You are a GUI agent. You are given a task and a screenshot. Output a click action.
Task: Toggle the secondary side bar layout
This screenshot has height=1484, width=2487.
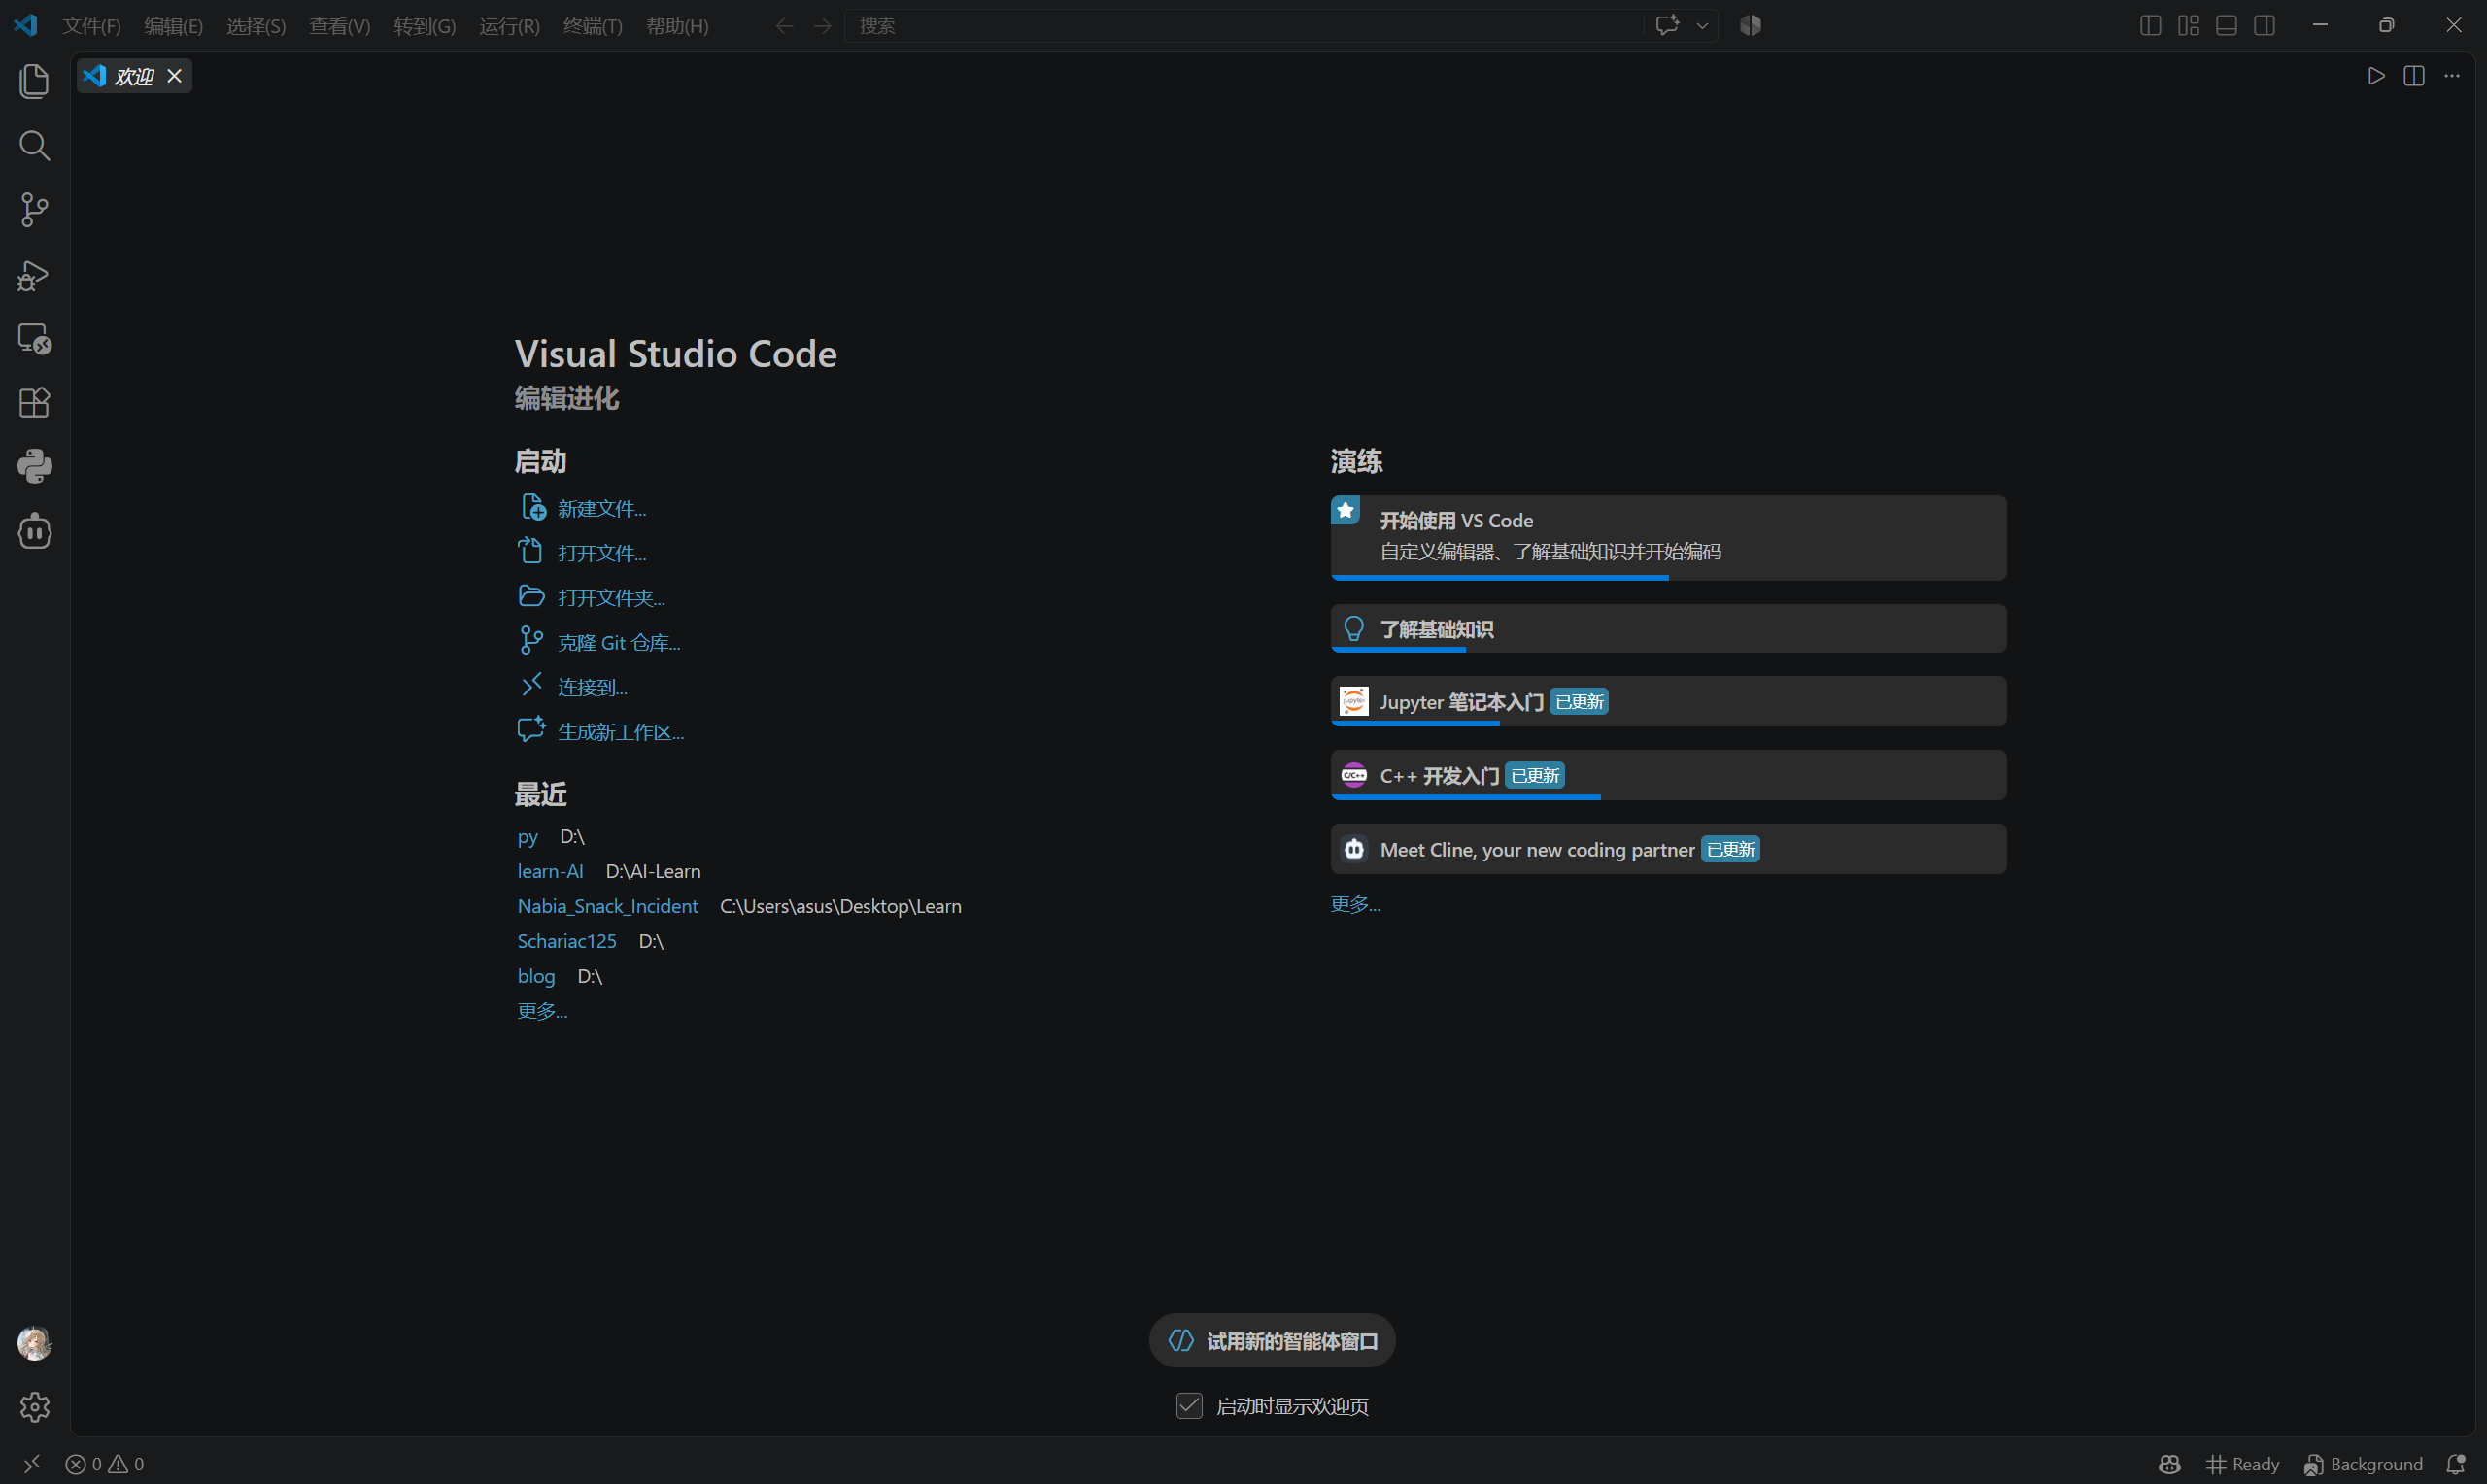[2264, 25]
